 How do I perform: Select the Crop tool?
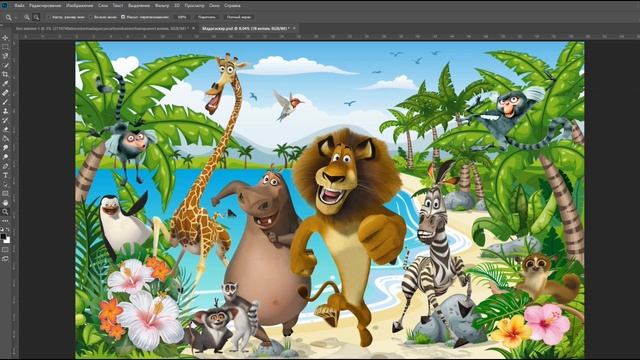tap(5, 74)
